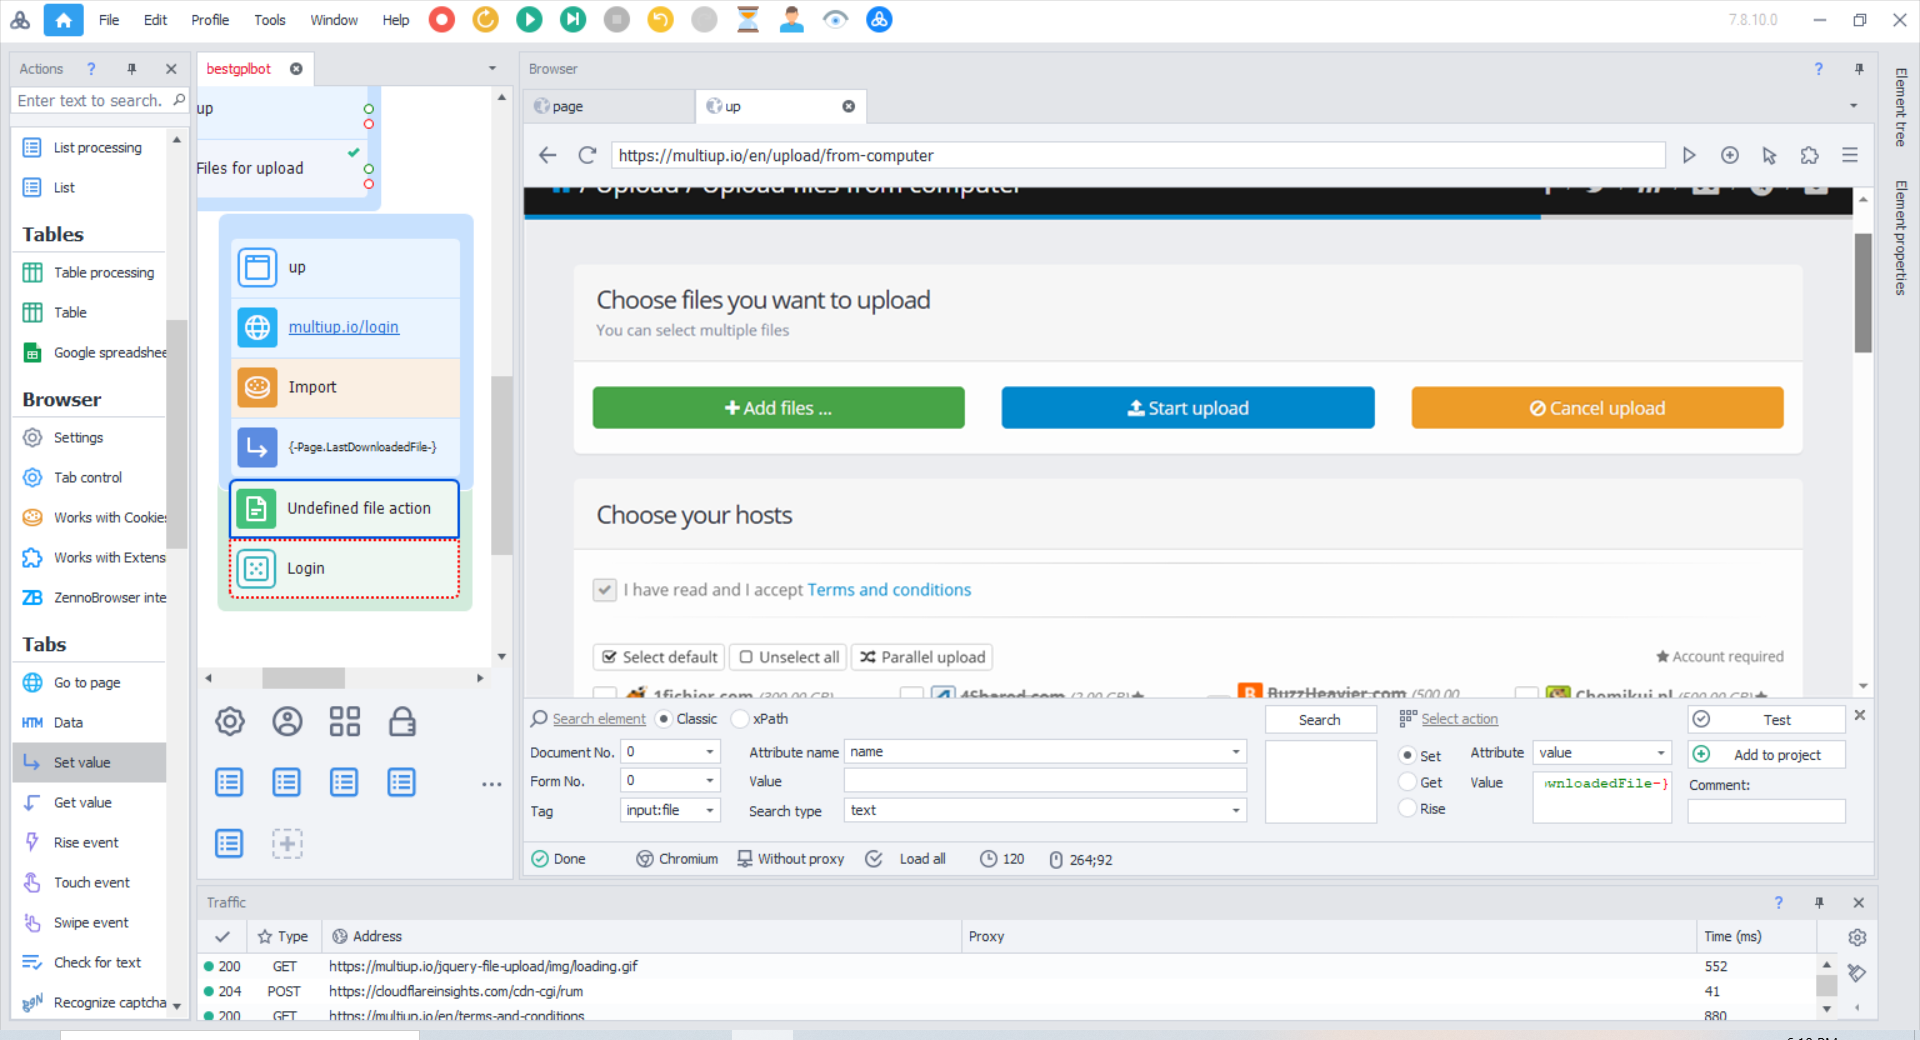1920x1040 pixels.
Task: Open the profile icon below the action canvas
Action: coord(287,721)
